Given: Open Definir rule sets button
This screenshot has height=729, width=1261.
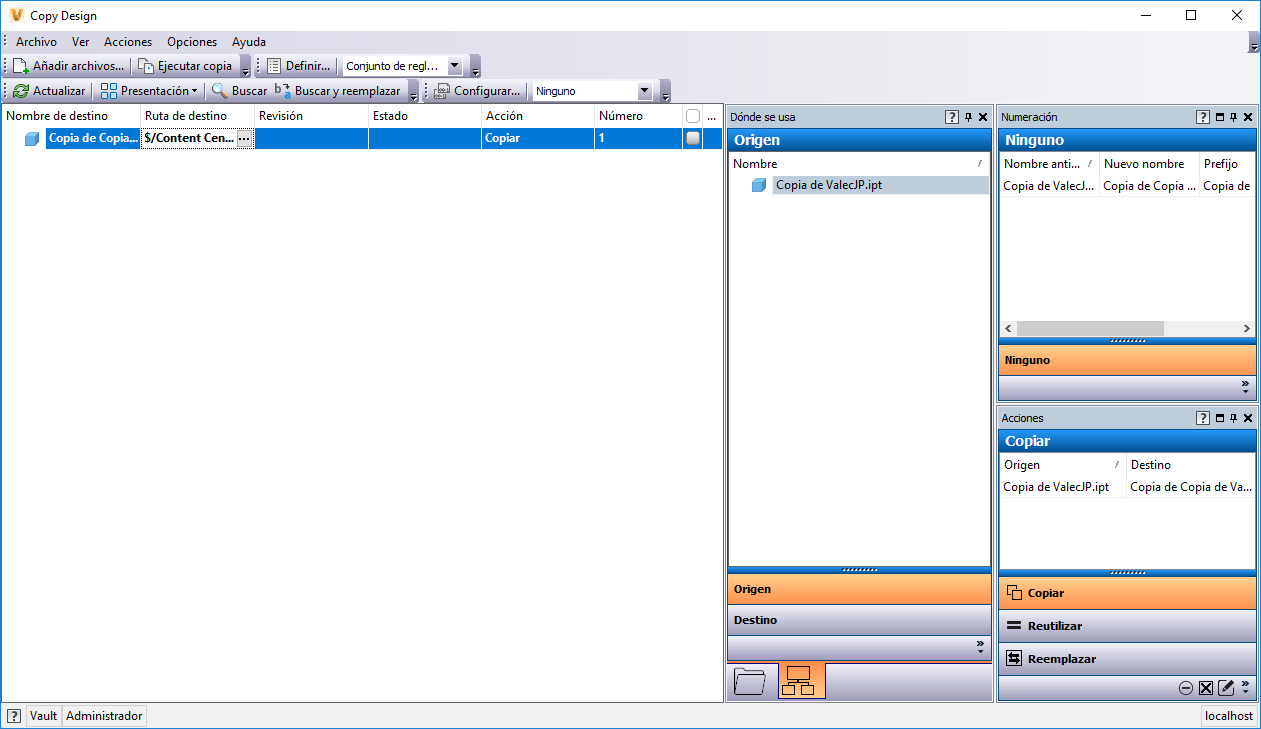Looking at the screenshot, I should click(298, 66).
